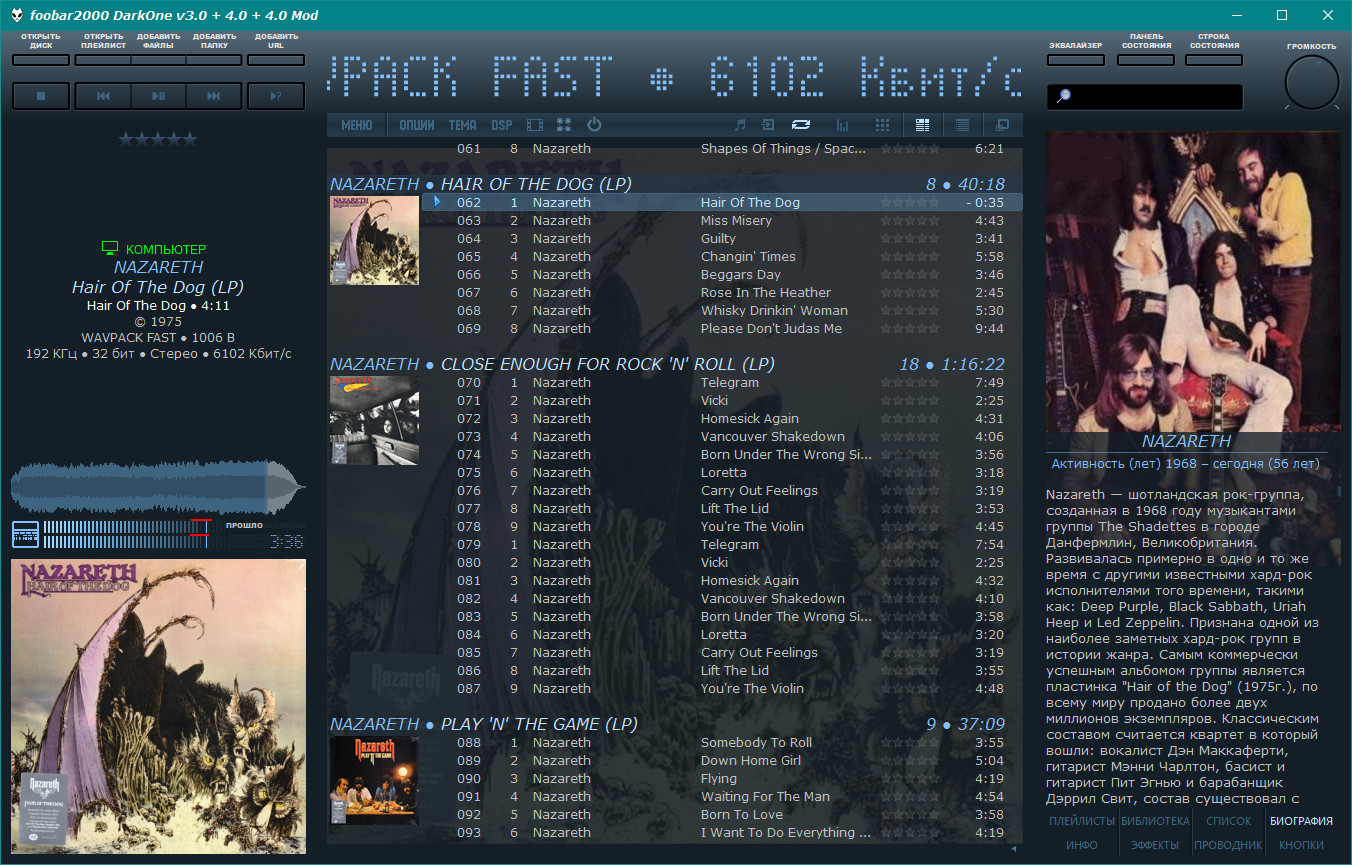Select the plain list view icon
Screen dimensions: 1352x865
[x=962, y=125]
